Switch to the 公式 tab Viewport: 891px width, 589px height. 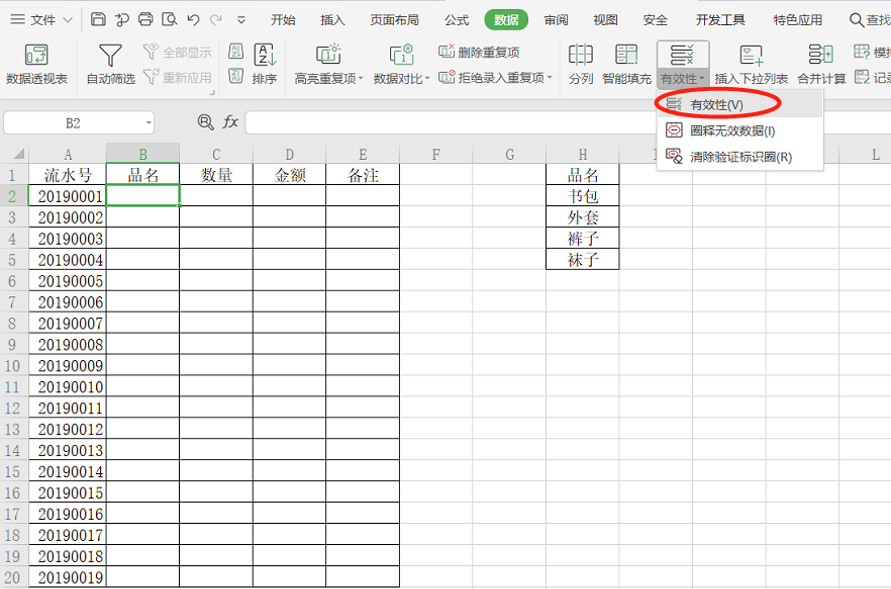coord(457,20)
